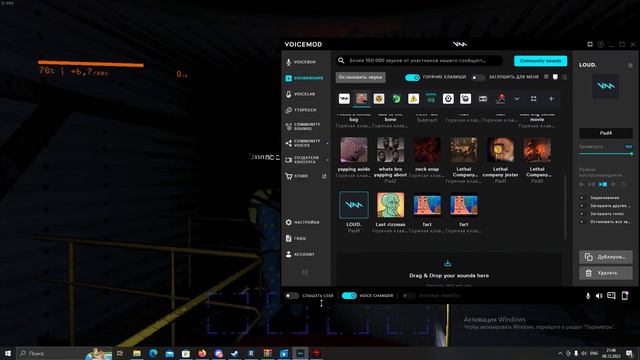
Task: Open LOUD. panel options menu icon
Action: [630, 65]
